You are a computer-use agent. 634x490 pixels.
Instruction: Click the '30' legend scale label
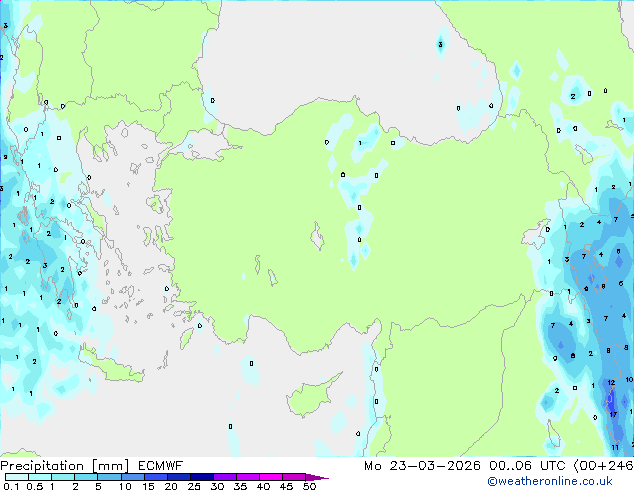217,486
